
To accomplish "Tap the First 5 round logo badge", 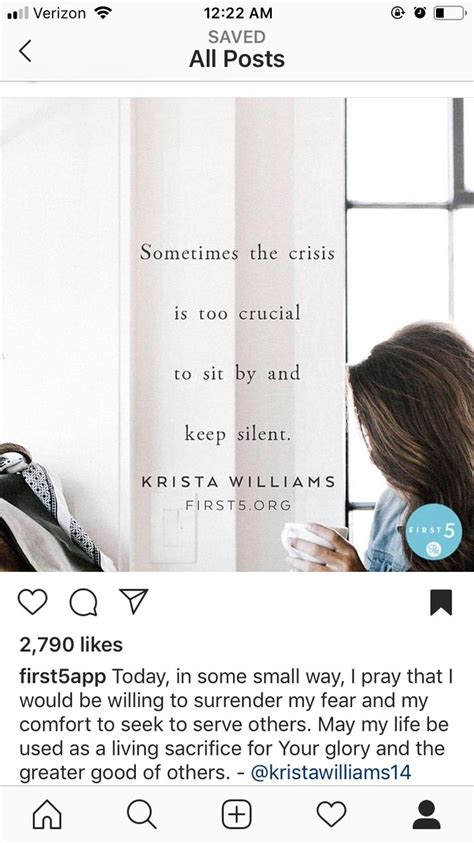I will point(433,532).
